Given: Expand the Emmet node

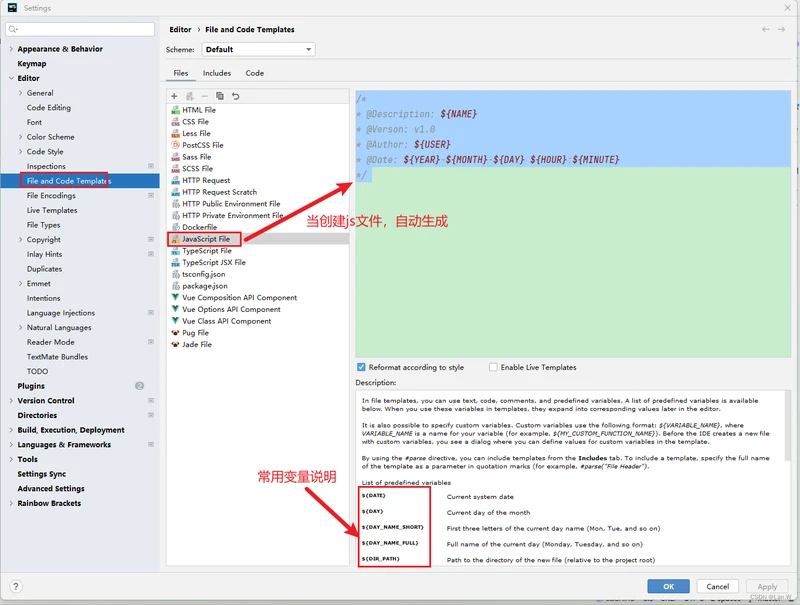Looking at the screenshot, I should point(20,283).
